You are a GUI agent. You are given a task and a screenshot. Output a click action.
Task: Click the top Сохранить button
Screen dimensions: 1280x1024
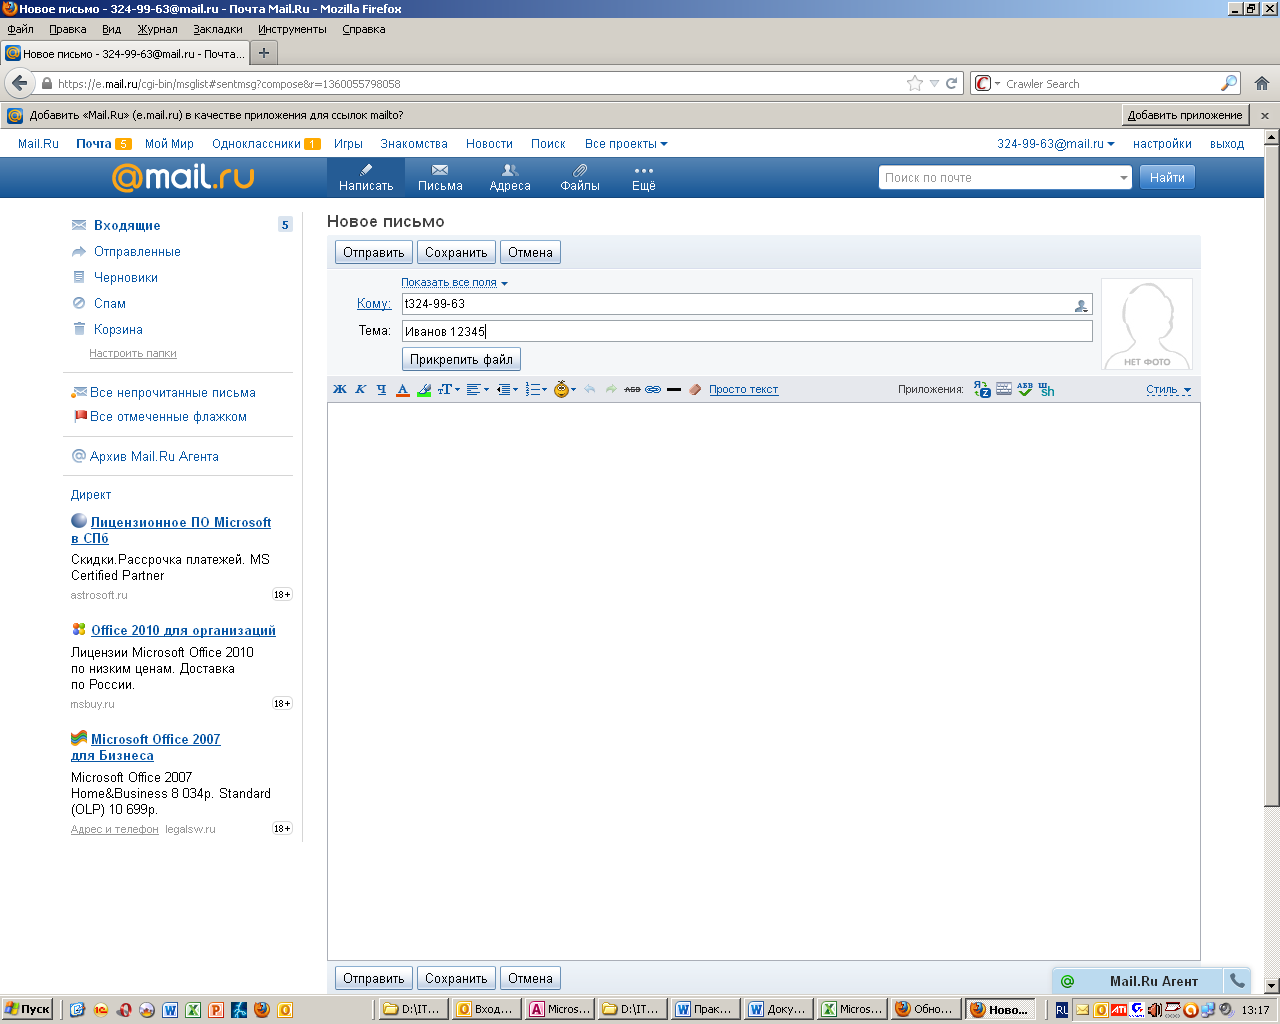(x=456, y=252)
